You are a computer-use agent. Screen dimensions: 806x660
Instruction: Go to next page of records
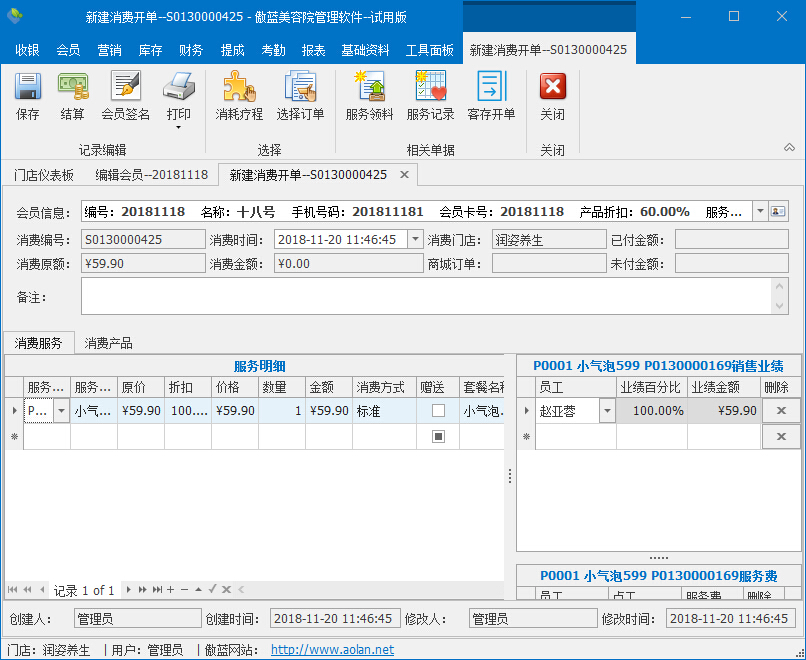(143, 590)
